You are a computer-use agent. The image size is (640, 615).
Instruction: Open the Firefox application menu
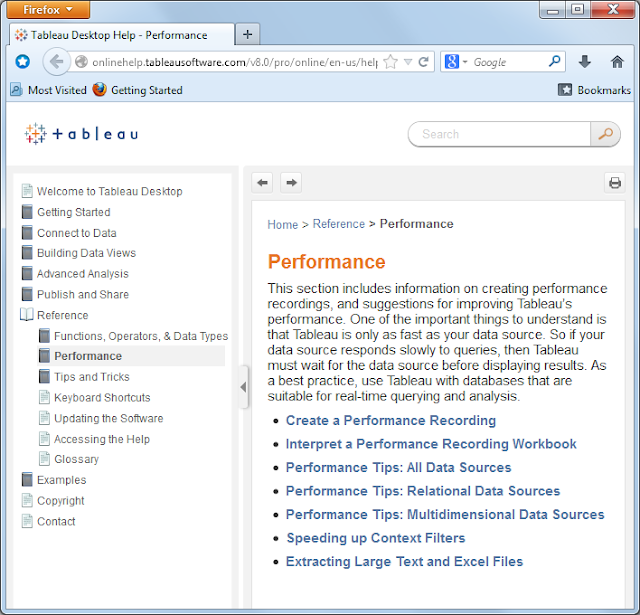point(48,9)
